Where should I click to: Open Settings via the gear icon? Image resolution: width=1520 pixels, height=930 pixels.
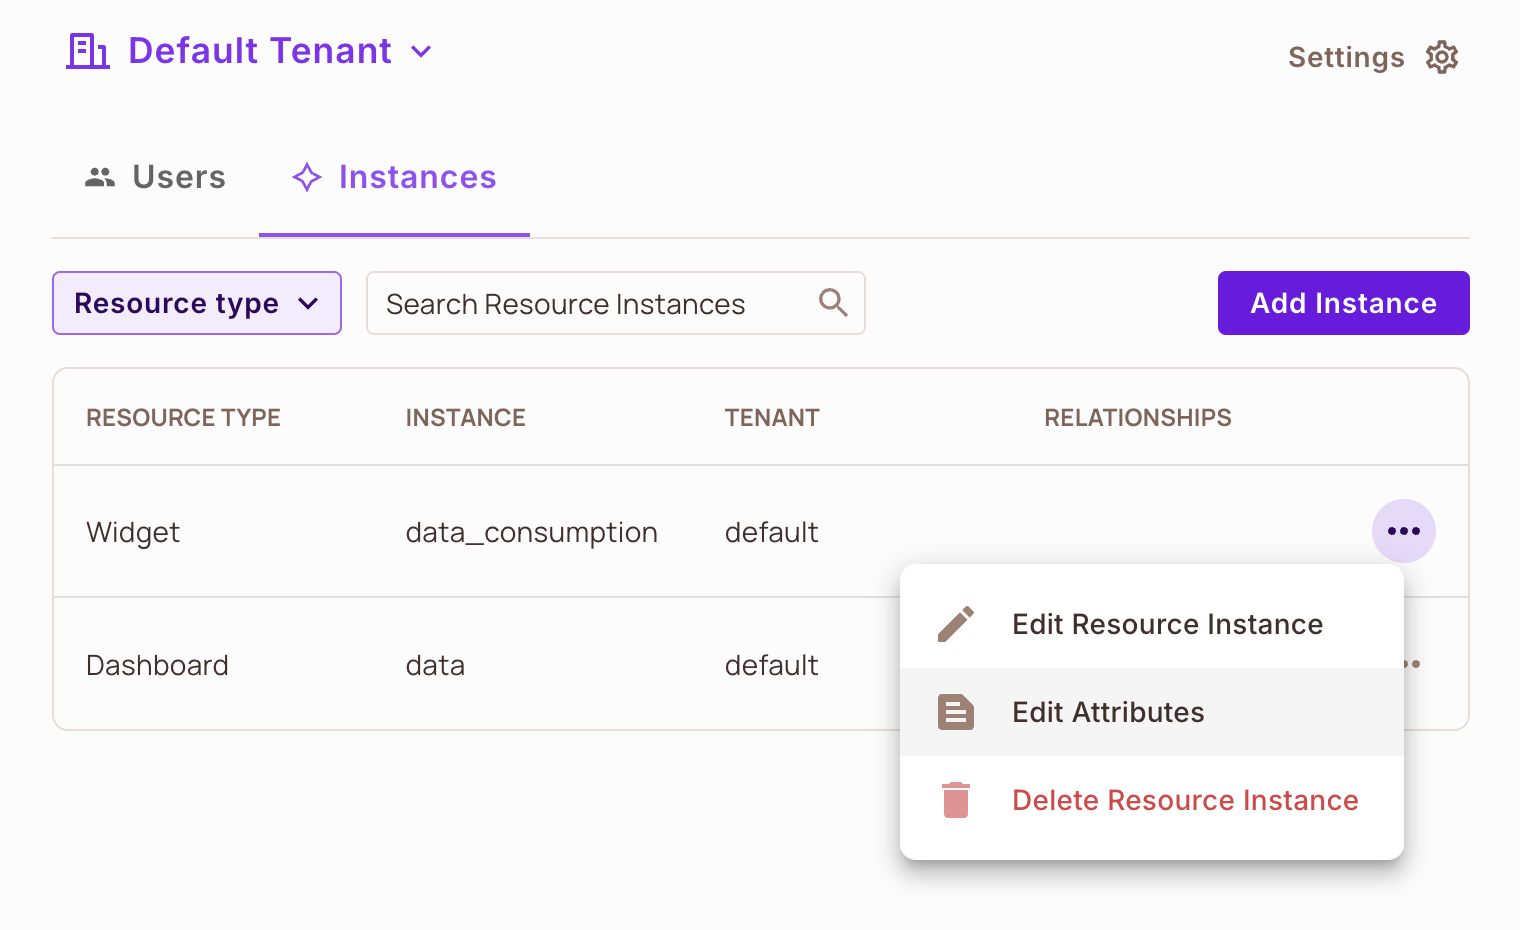[1441, 57]
